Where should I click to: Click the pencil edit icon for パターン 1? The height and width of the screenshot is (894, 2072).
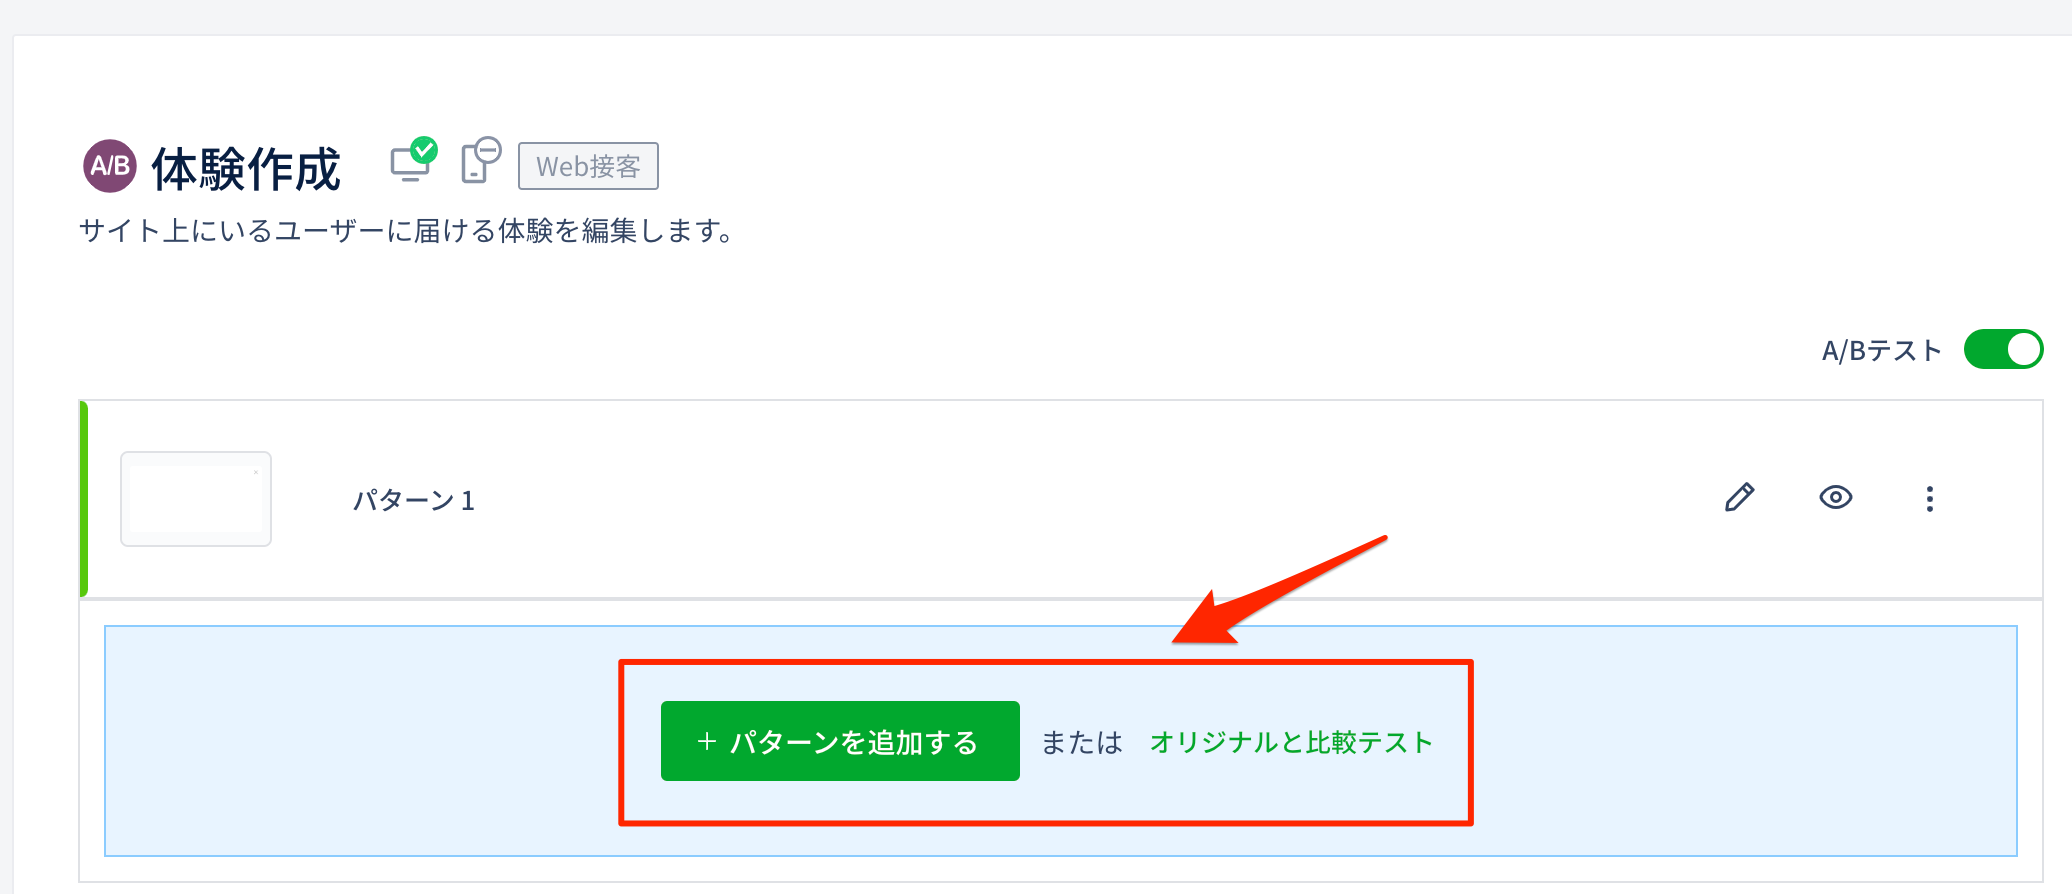[x=1739, y=497]
